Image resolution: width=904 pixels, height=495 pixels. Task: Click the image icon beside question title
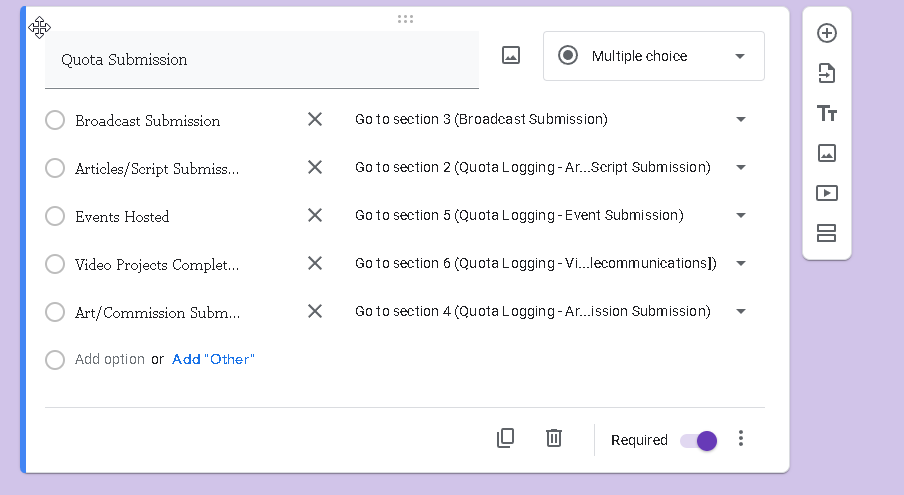tap(511, 55)
